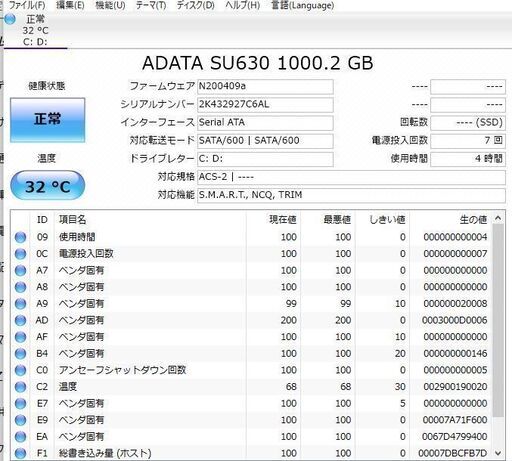Open the テーマ(T) menu
This screenshot has height=461, width=512.
point(151,5)
